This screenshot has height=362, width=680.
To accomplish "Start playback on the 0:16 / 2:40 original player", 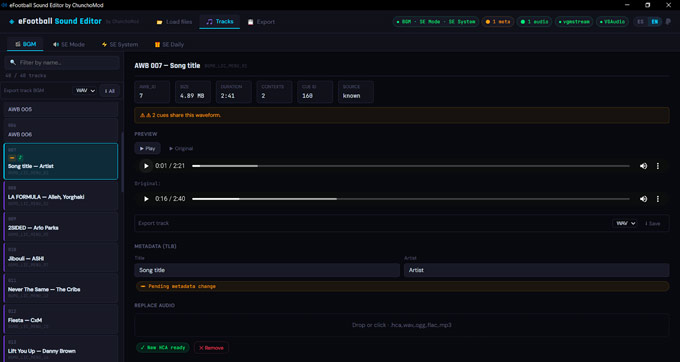I will point(146,199).
